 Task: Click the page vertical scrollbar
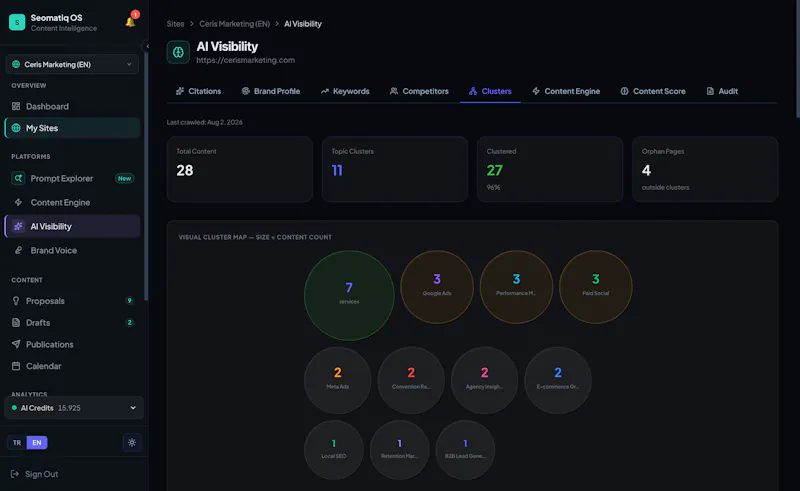tap(797, 59)
